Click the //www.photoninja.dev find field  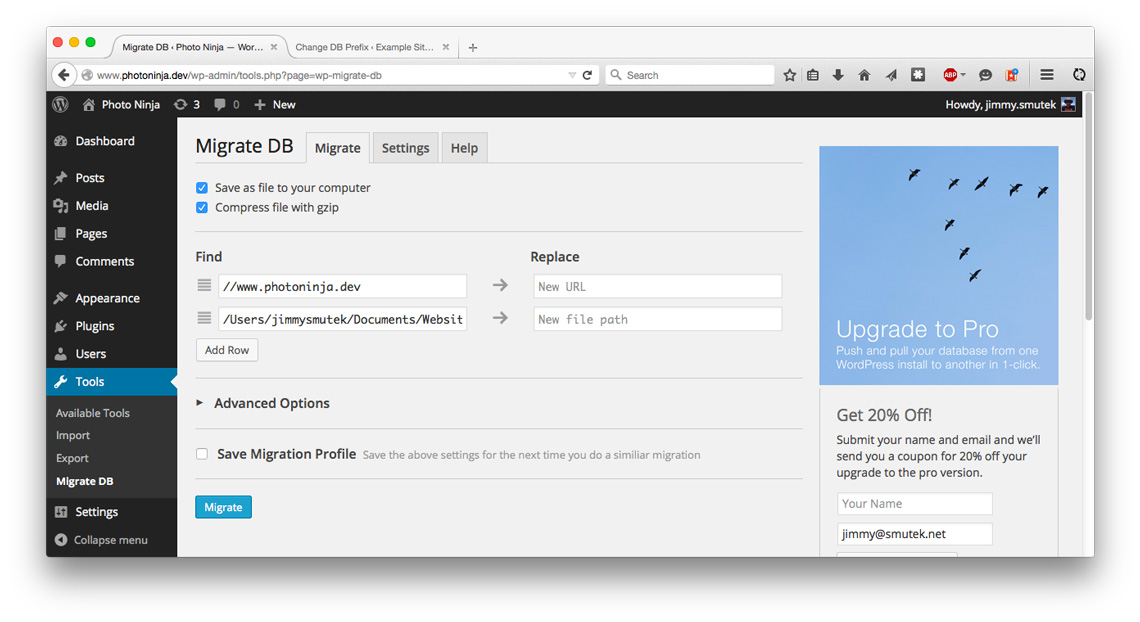pos(342,286)
